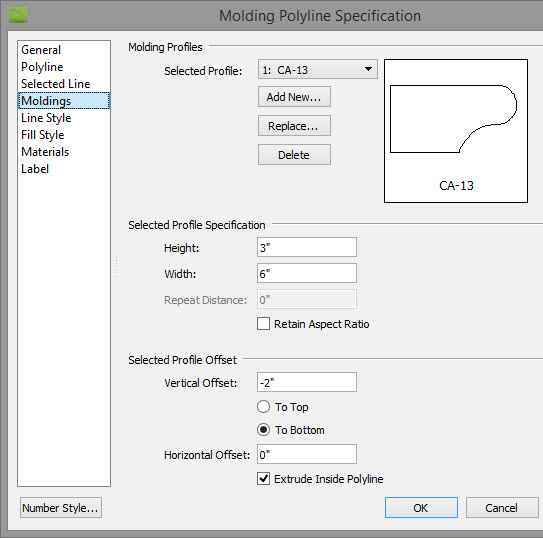543x538 pixels.
Task: Uncheck Extrude Inside Polyline
Action: pyautogui.click(x=263, y=479)
